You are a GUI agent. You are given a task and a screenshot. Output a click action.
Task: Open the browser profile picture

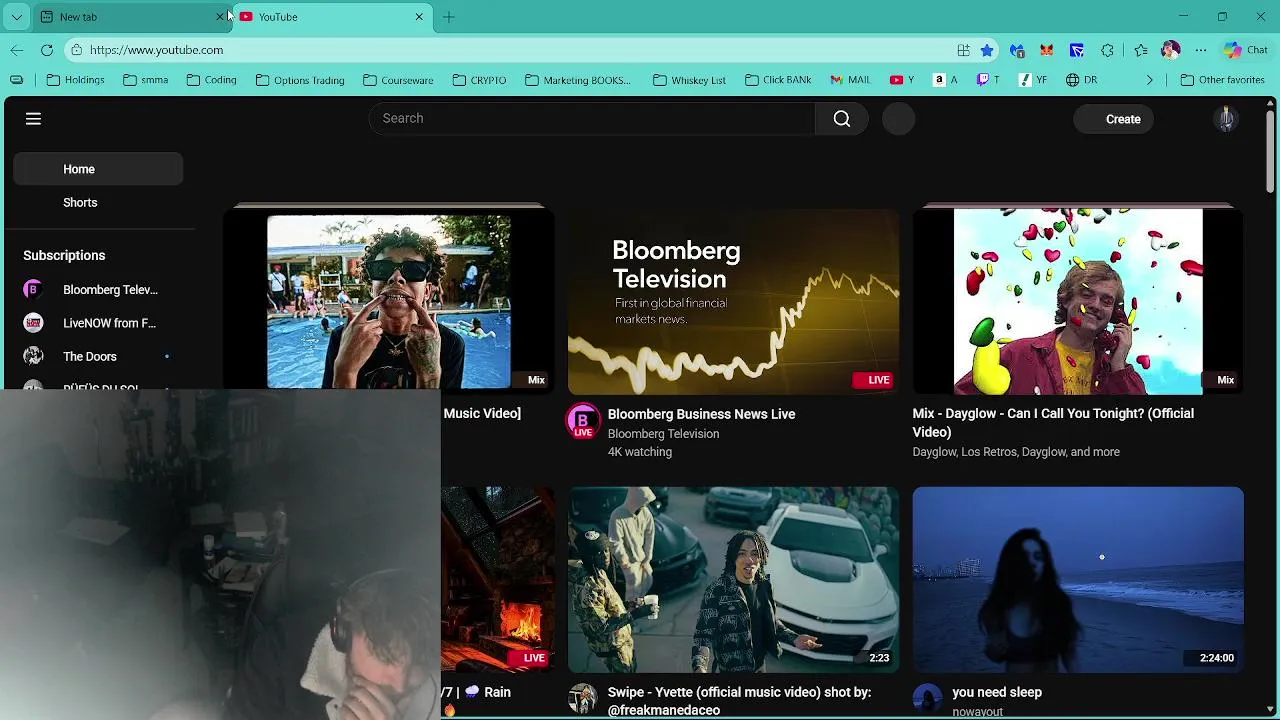[x=1171, y=50]
